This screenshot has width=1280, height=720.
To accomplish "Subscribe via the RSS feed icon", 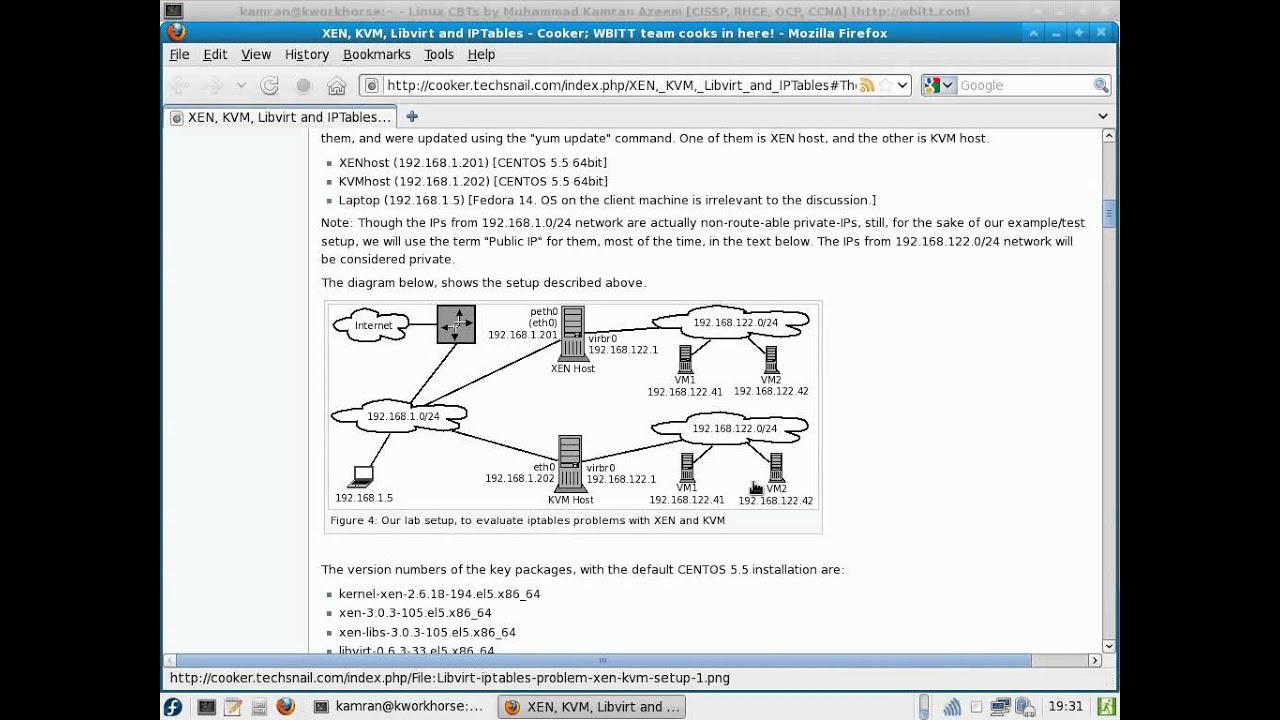I will tap(867, 86).
